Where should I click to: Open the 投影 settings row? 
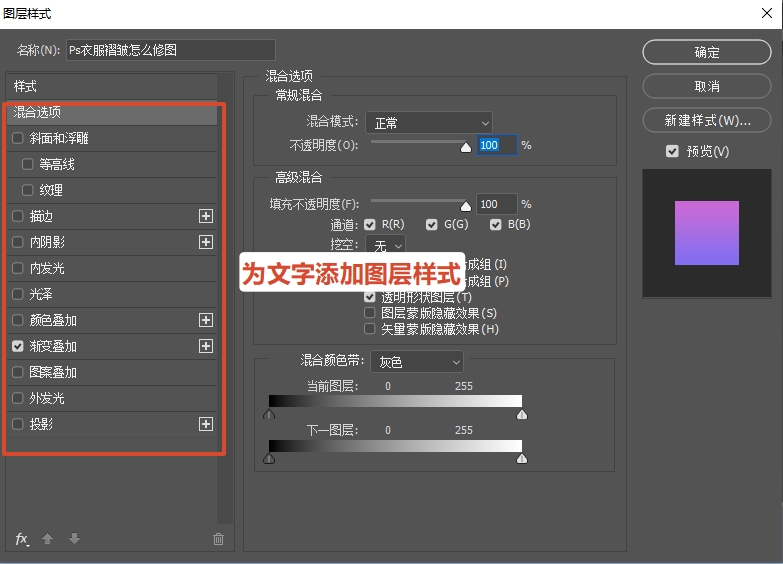pyautogui.click(x=112, y=424)
